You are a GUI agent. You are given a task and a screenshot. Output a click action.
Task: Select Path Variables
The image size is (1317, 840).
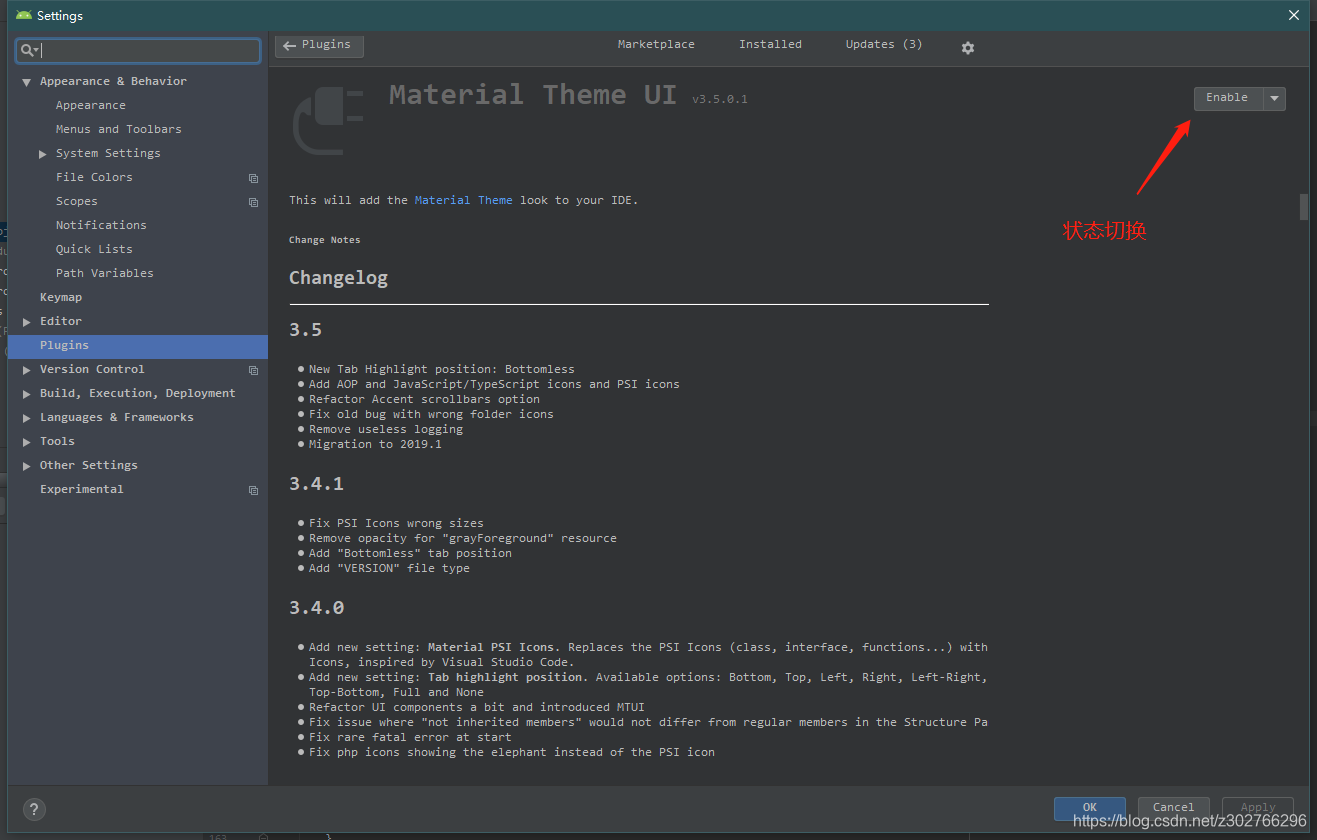point(105,273)
